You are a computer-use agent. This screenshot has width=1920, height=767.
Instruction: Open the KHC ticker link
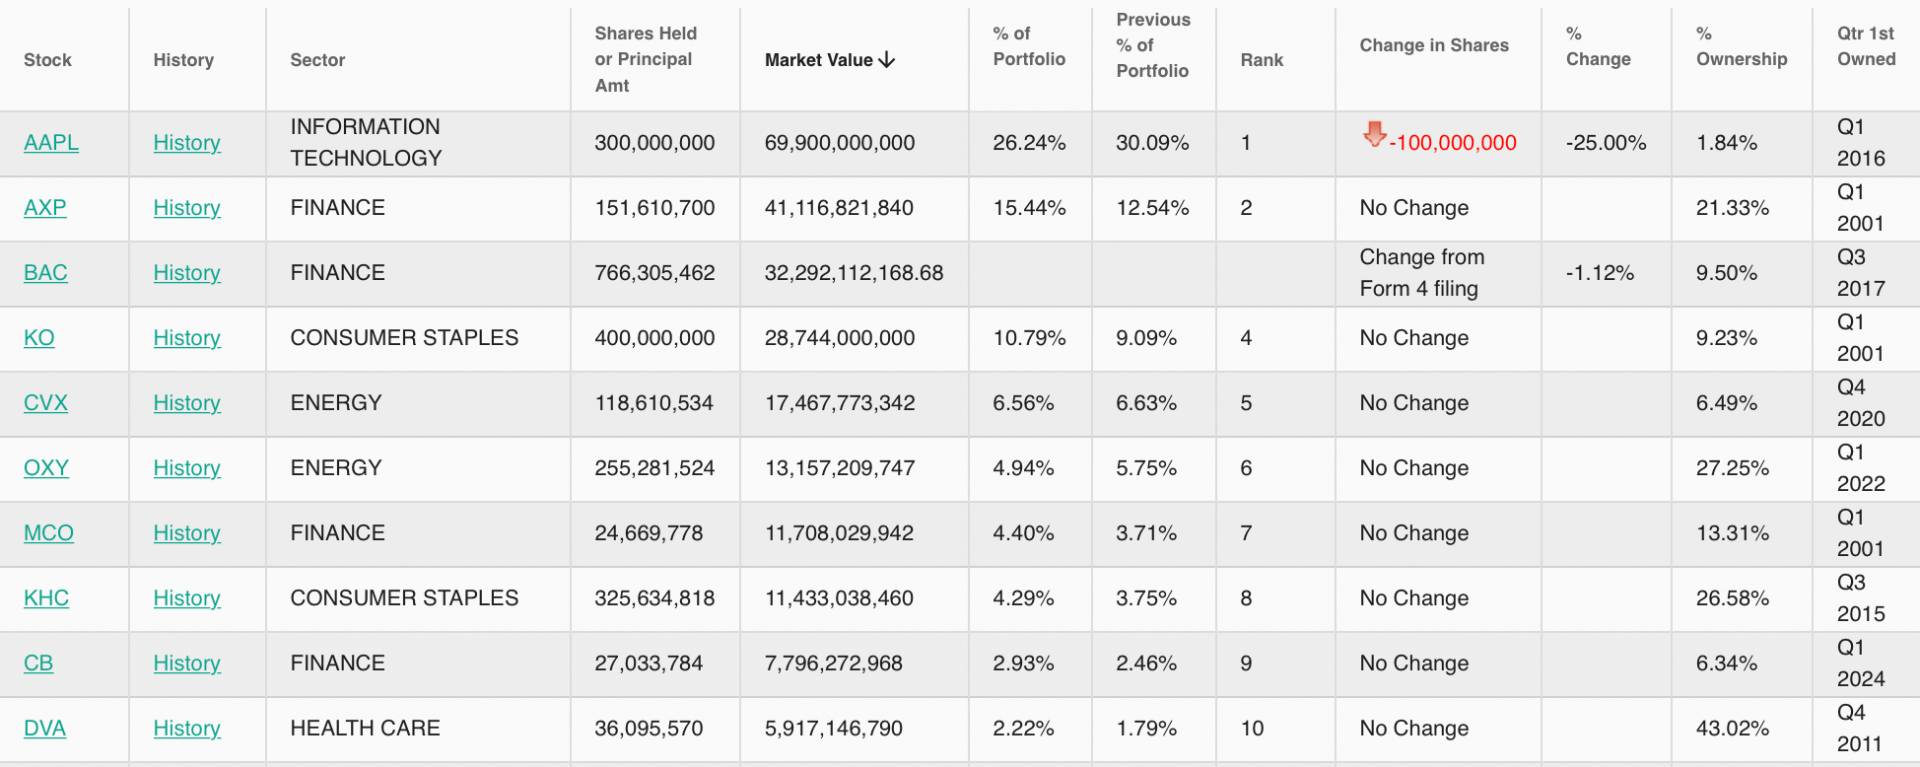pos(46,598)
